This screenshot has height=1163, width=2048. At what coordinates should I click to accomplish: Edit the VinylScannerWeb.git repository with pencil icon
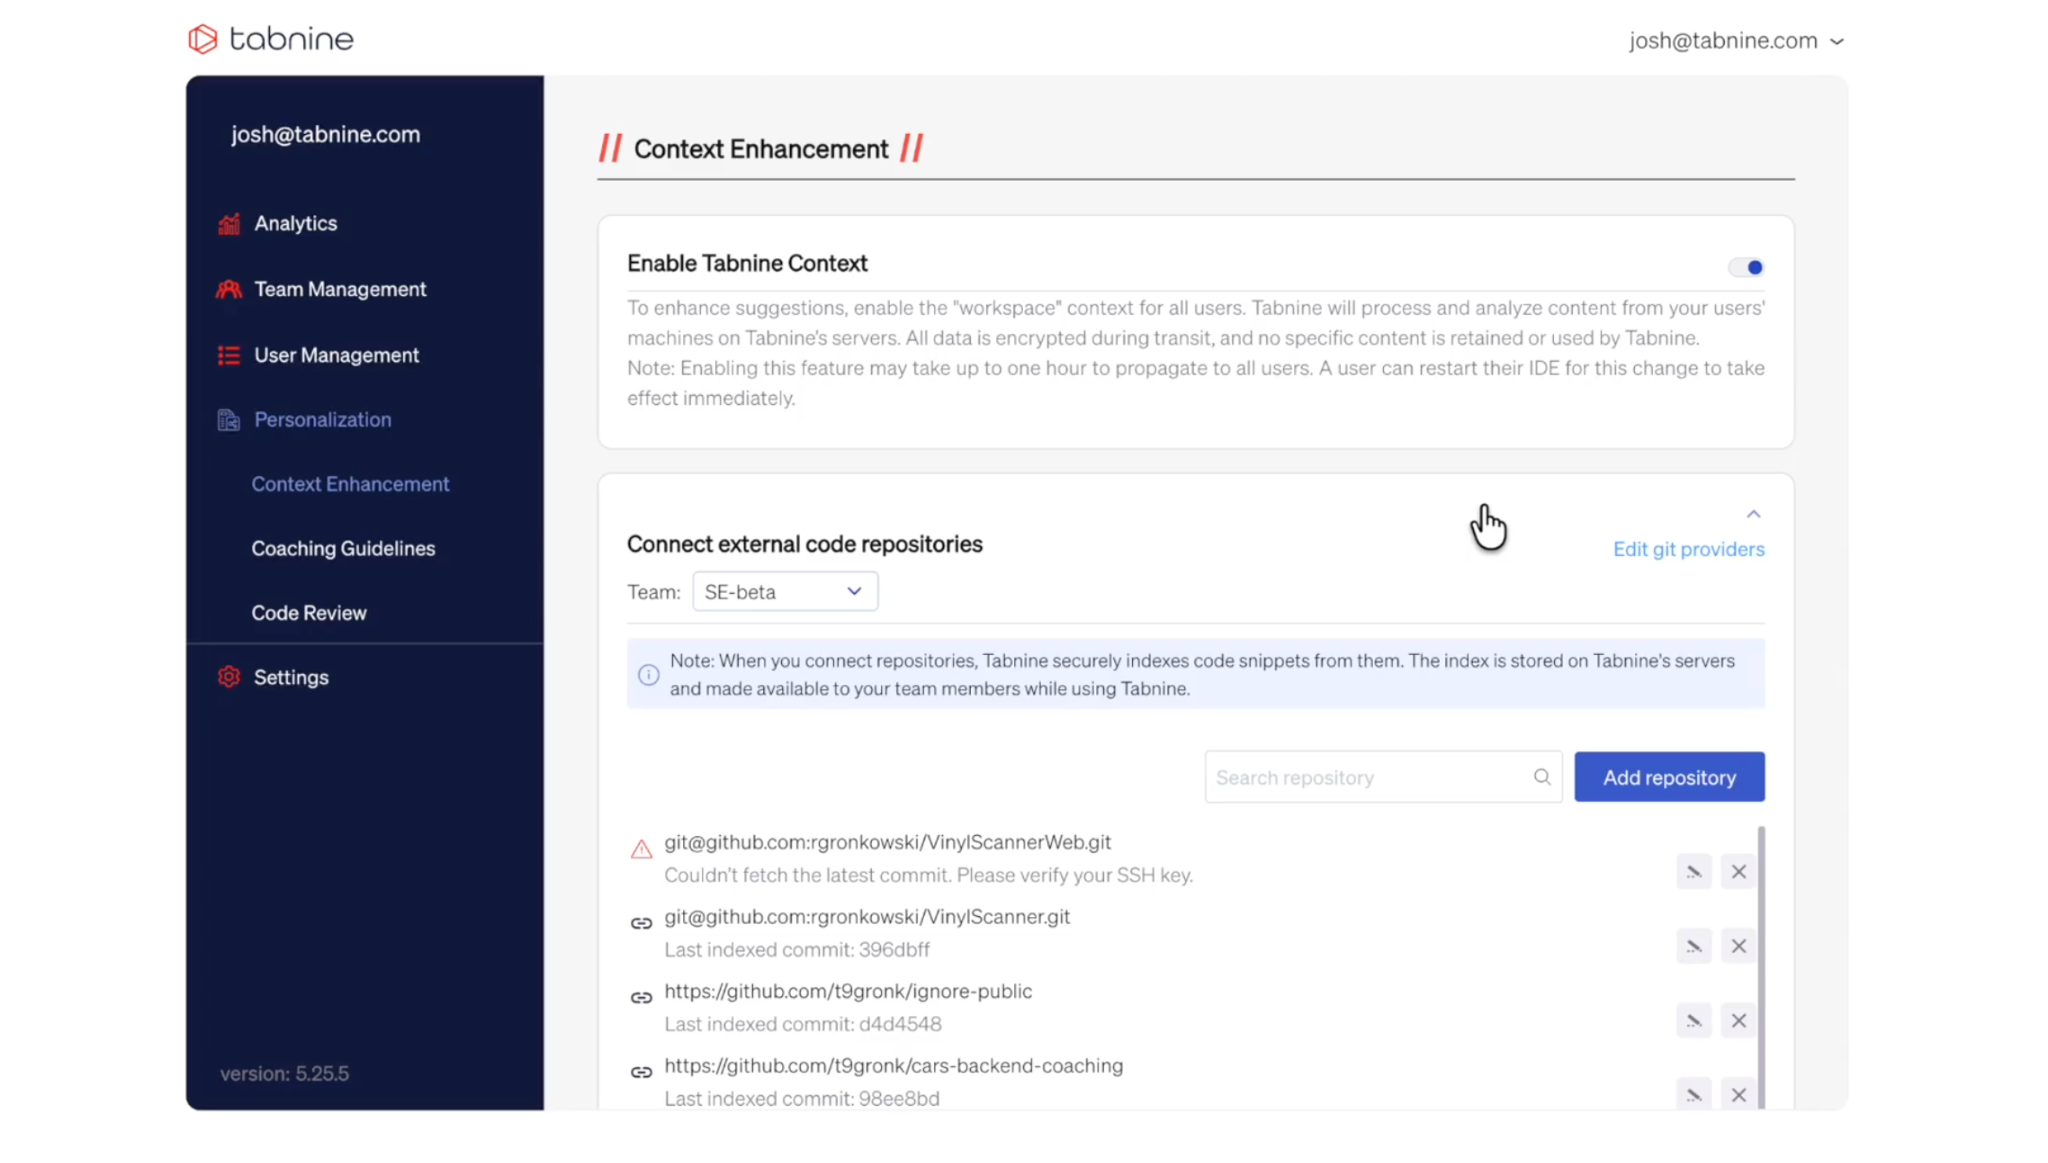tap(1694, 872)
